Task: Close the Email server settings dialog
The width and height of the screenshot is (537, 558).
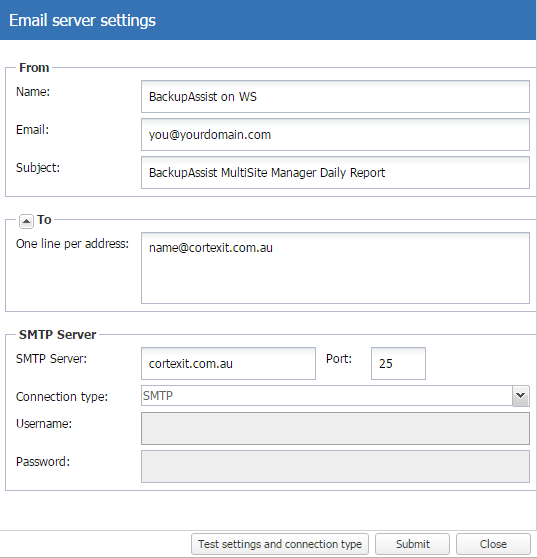Action: pos(493,544)
